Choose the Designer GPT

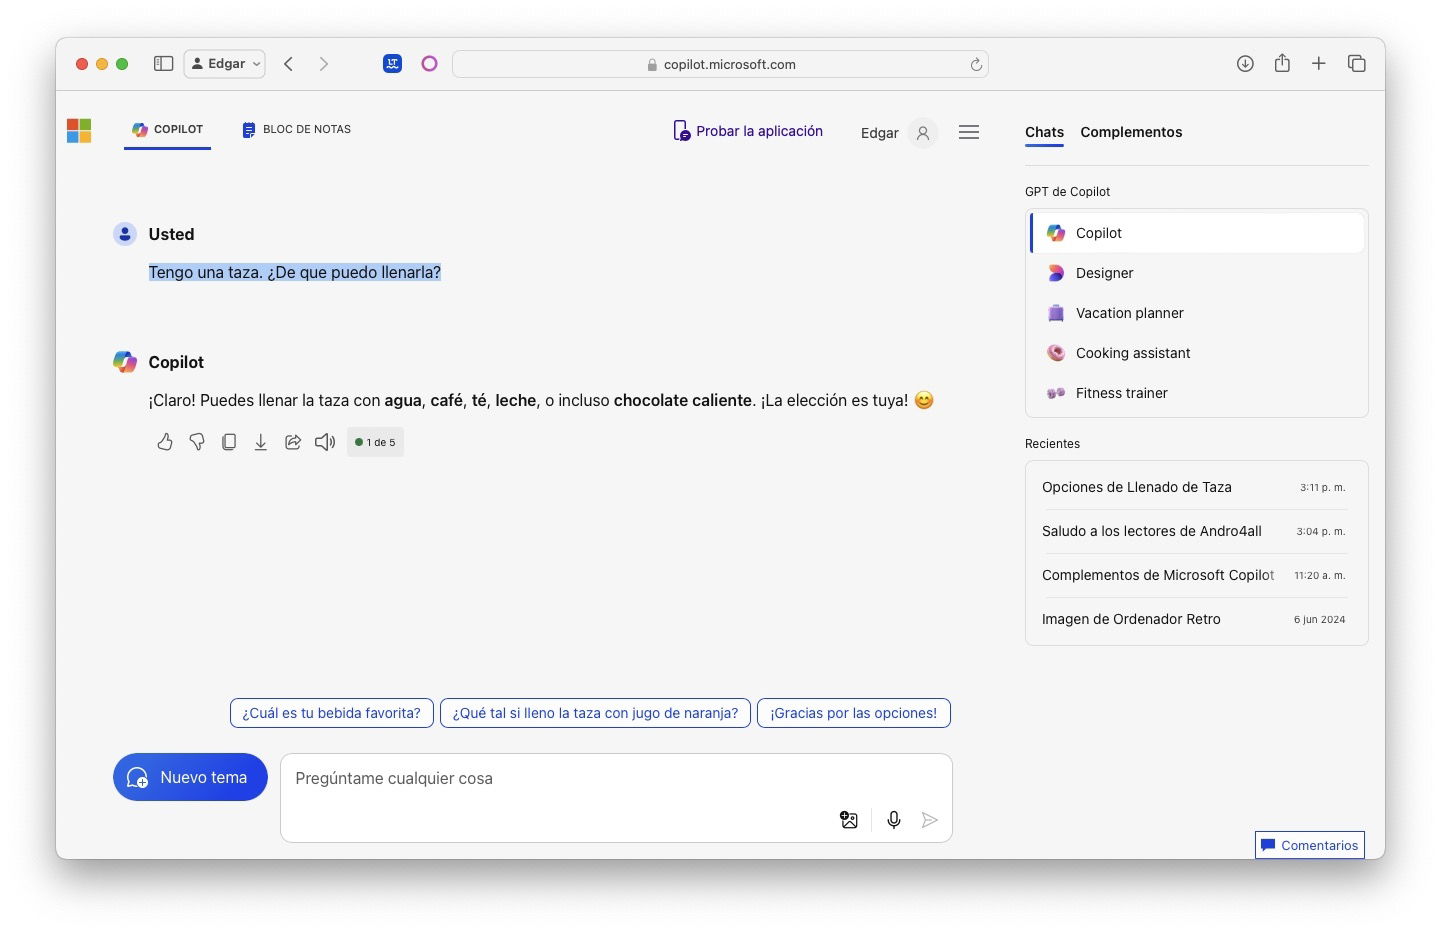tap(1197, 273)
